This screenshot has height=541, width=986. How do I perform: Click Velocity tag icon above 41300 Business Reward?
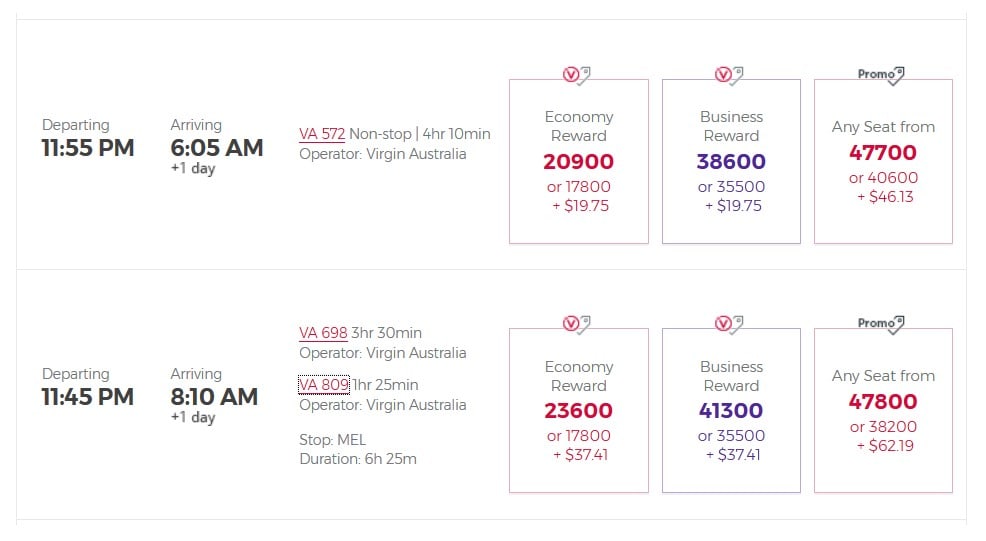click(x=729, y=325)
